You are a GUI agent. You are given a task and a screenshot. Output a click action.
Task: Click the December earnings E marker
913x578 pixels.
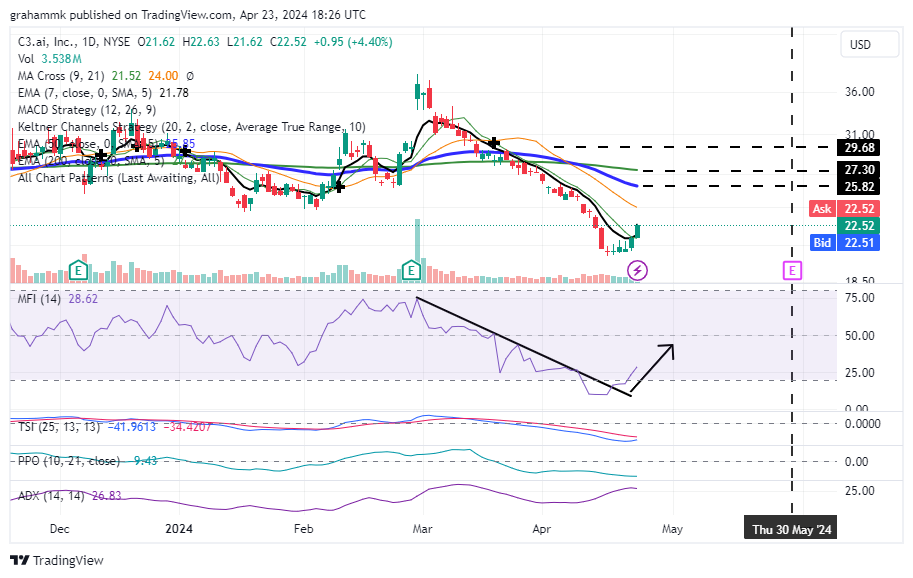[x=78, y=270]
